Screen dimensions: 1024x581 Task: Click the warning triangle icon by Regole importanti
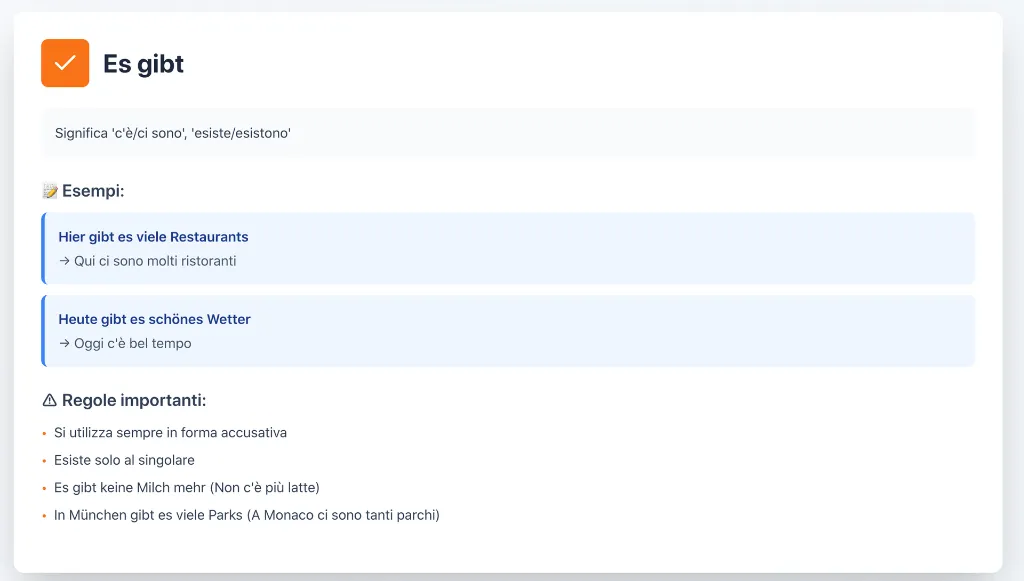(x=50, y=400)
